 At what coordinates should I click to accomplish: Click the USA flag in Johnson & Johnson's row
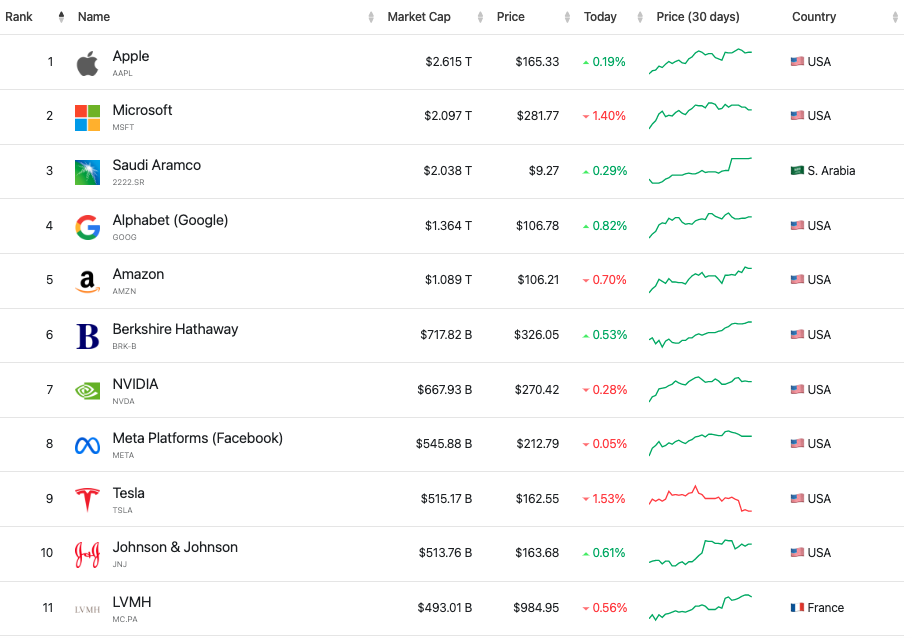click(797, 553)
